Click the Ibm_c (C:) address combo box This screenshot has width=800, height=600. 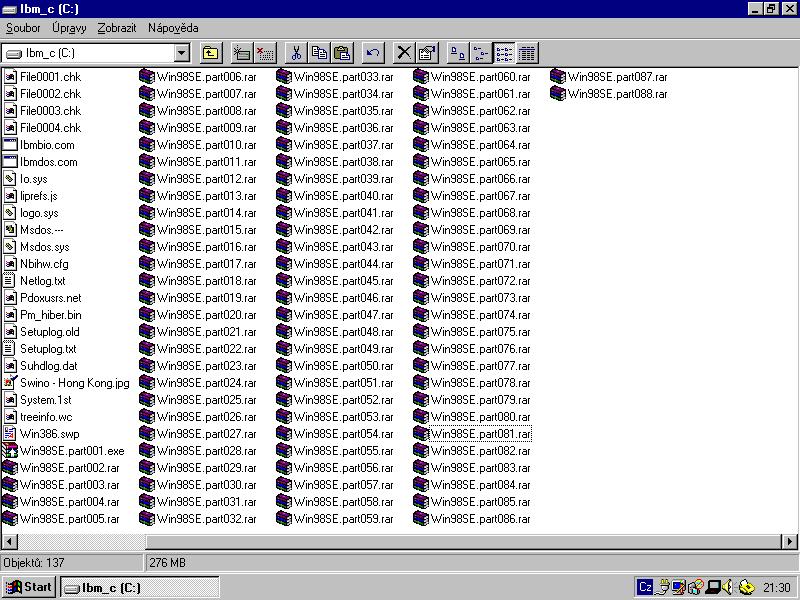point(96,53)
